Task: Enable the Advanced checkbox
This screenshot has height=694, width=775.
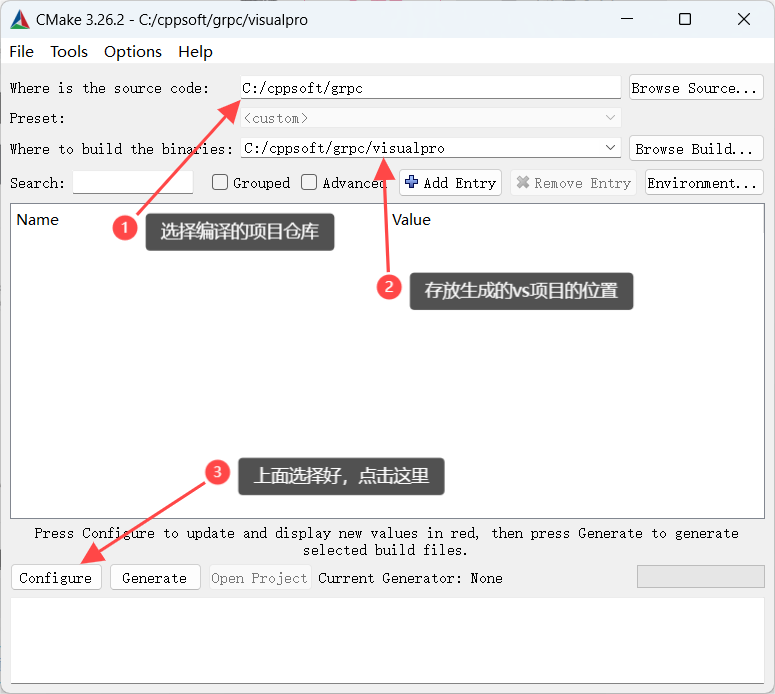Action: (309, 182)
